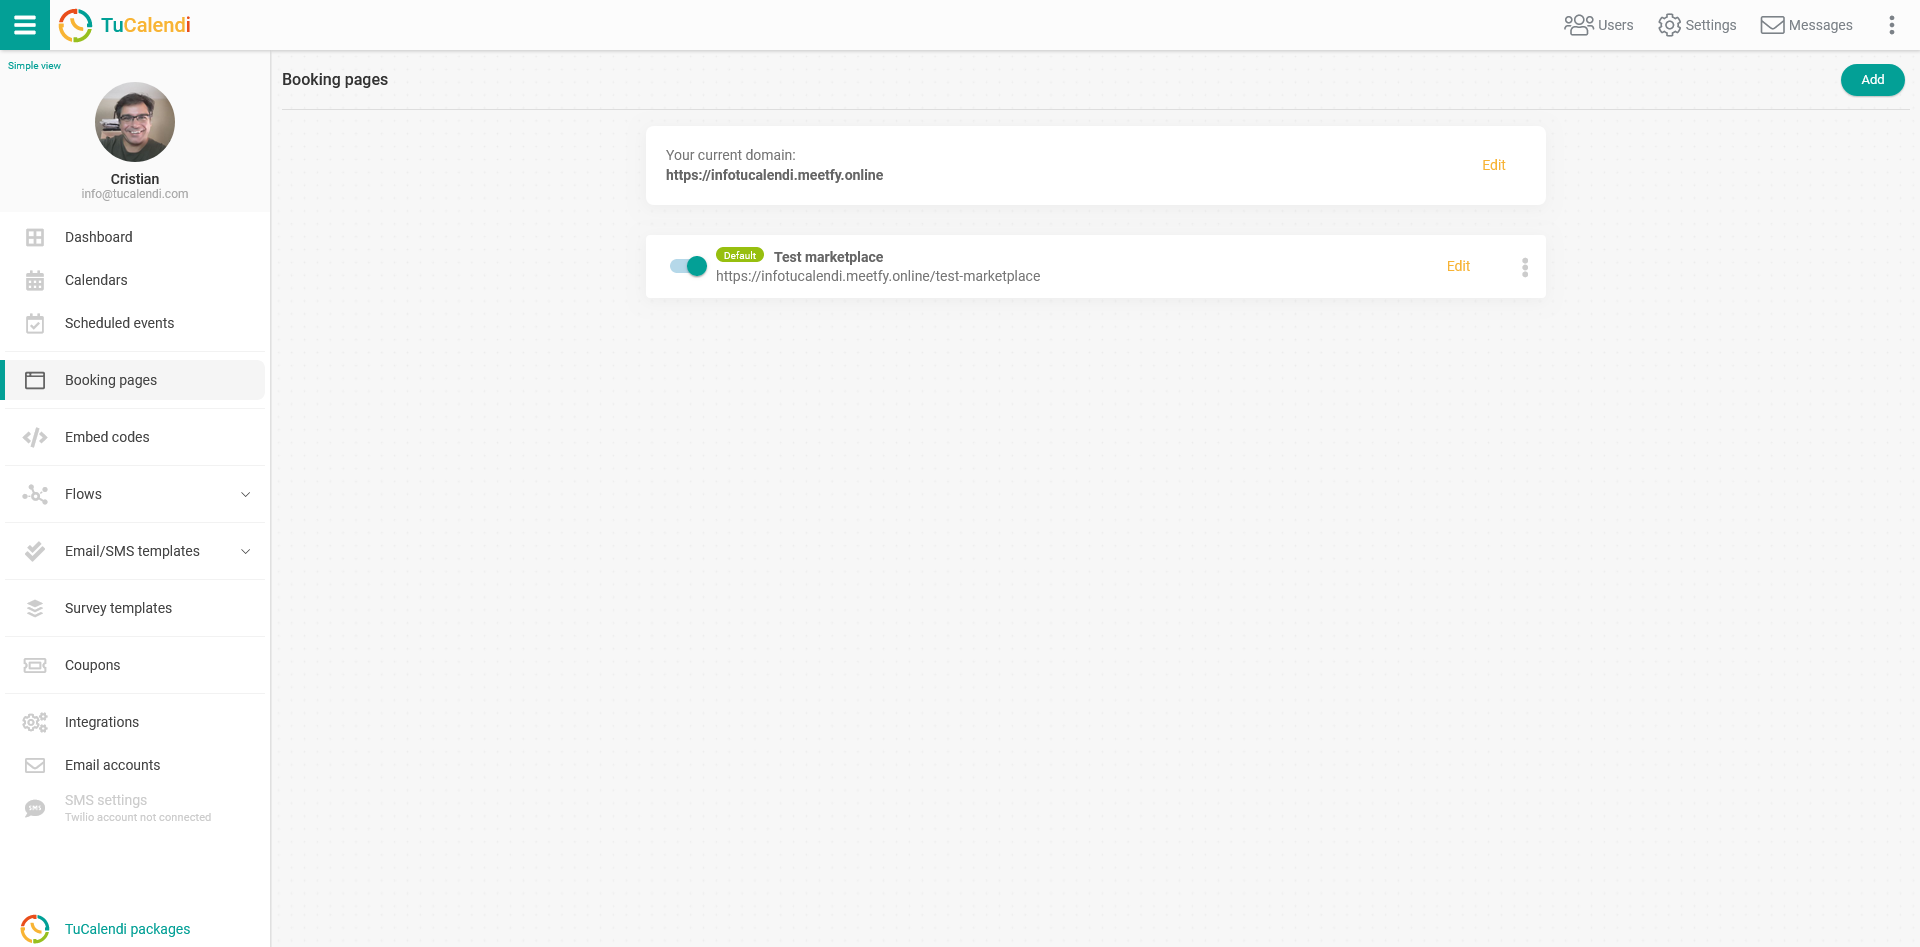Click the Flows nodes icon
This screenshot has width=1920, height=947.
pyautogui.click(x=35, y=494)
